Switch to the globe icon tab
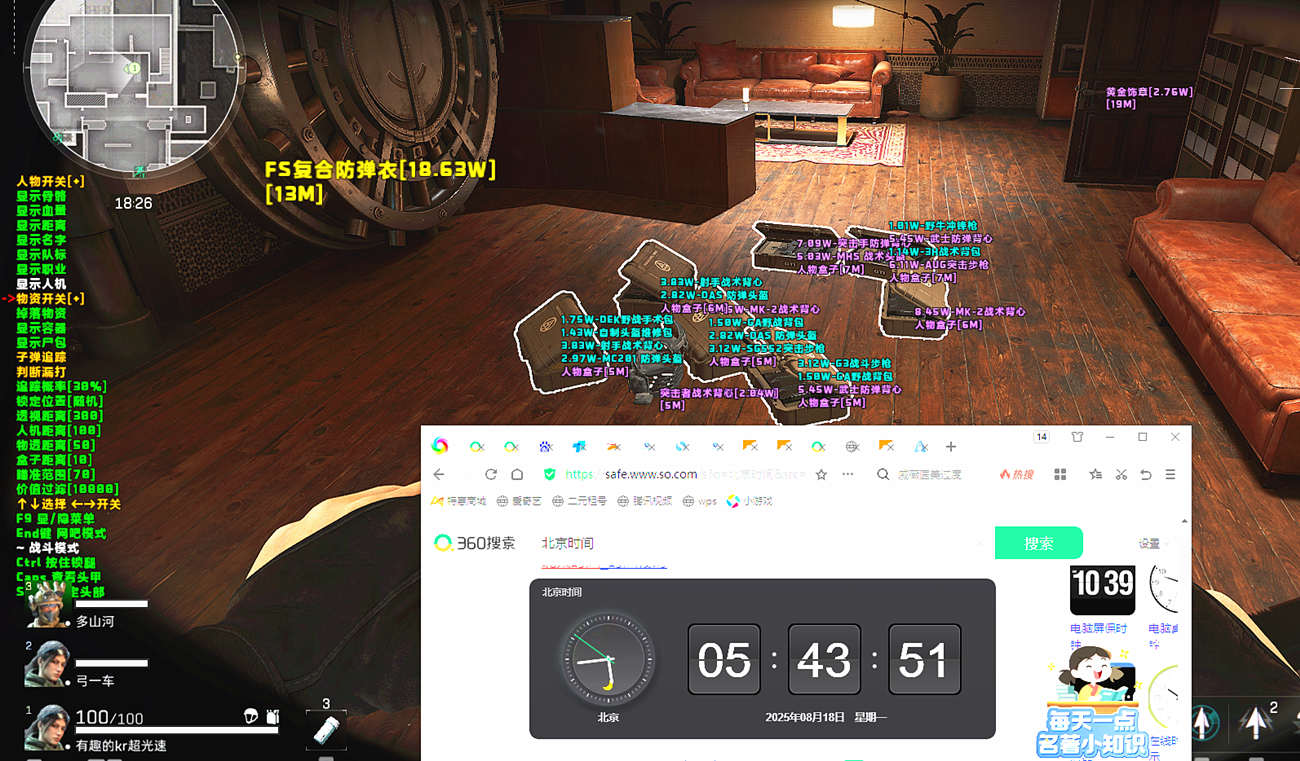The height and width of the screenshot is (761, 1300). click(853, 446)
